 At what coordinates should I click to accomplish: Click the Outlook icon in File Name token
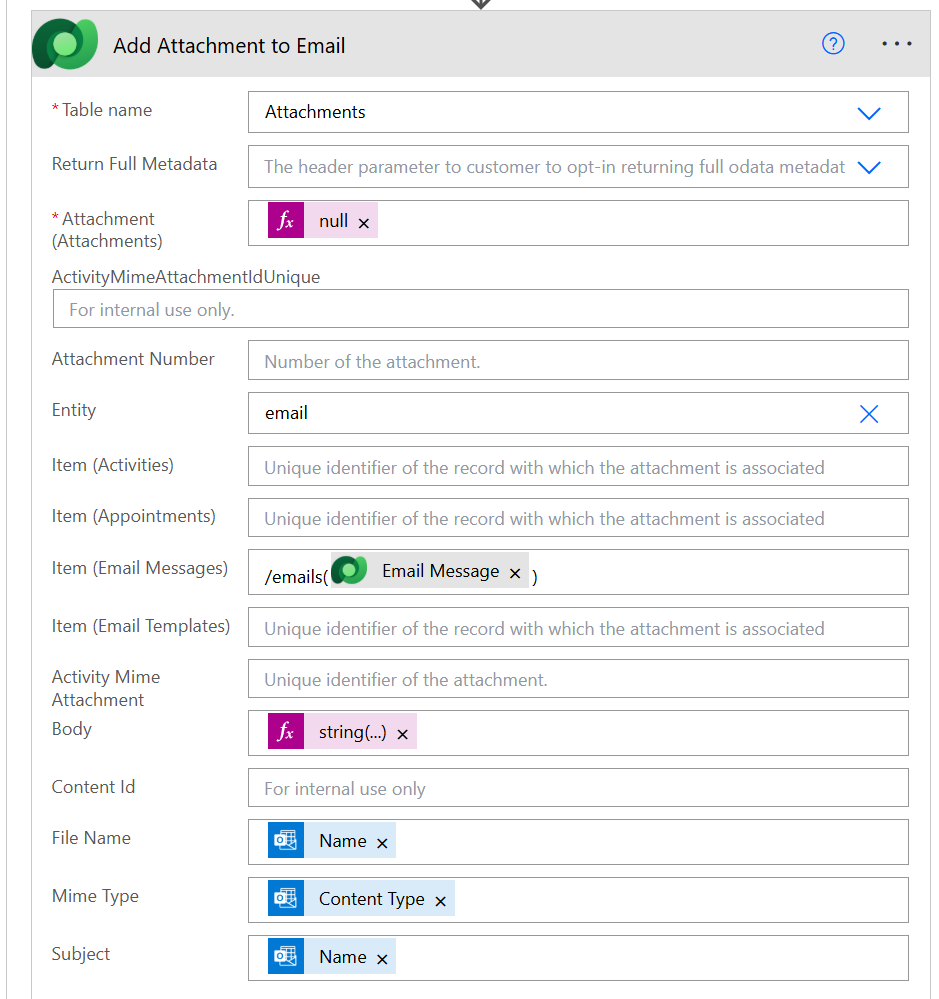coord(286,841)
